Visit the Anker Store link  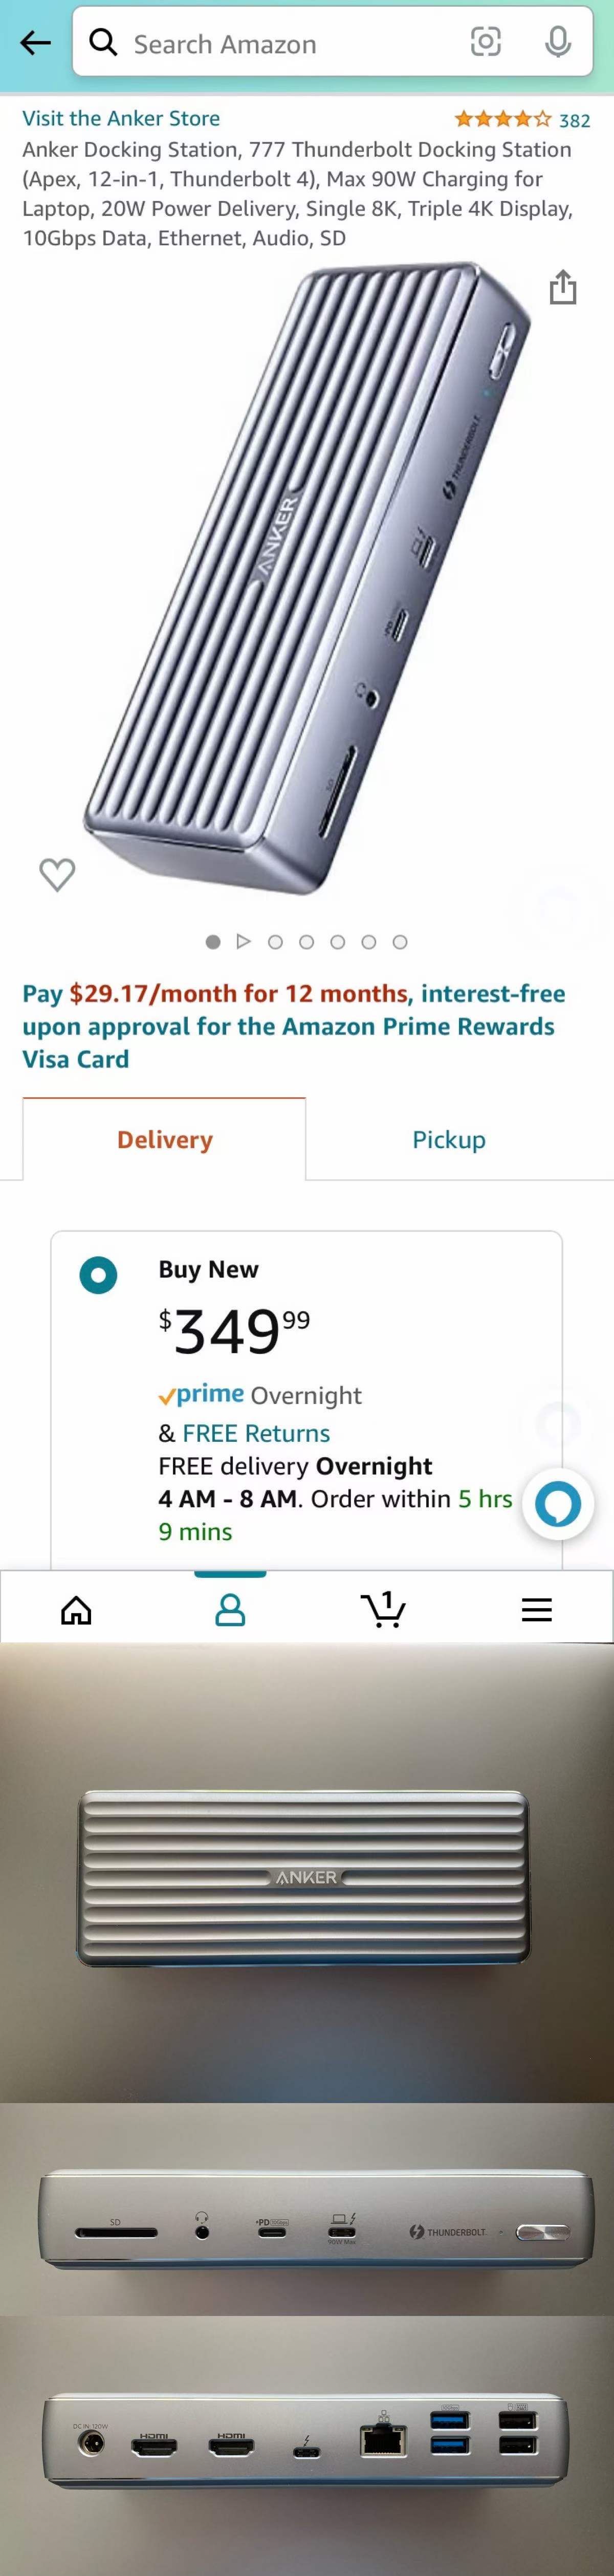121,118
